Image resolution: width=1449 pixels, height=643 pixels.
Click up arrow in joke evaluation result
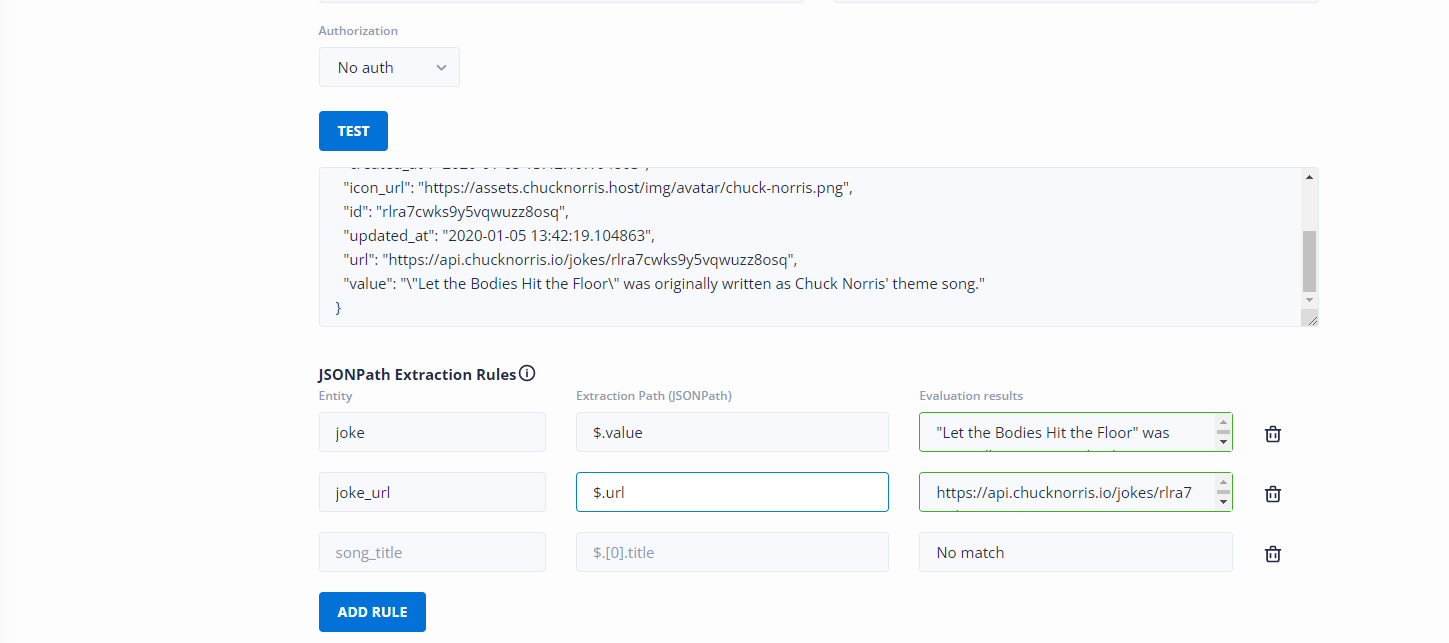(x=1224, y=422)
